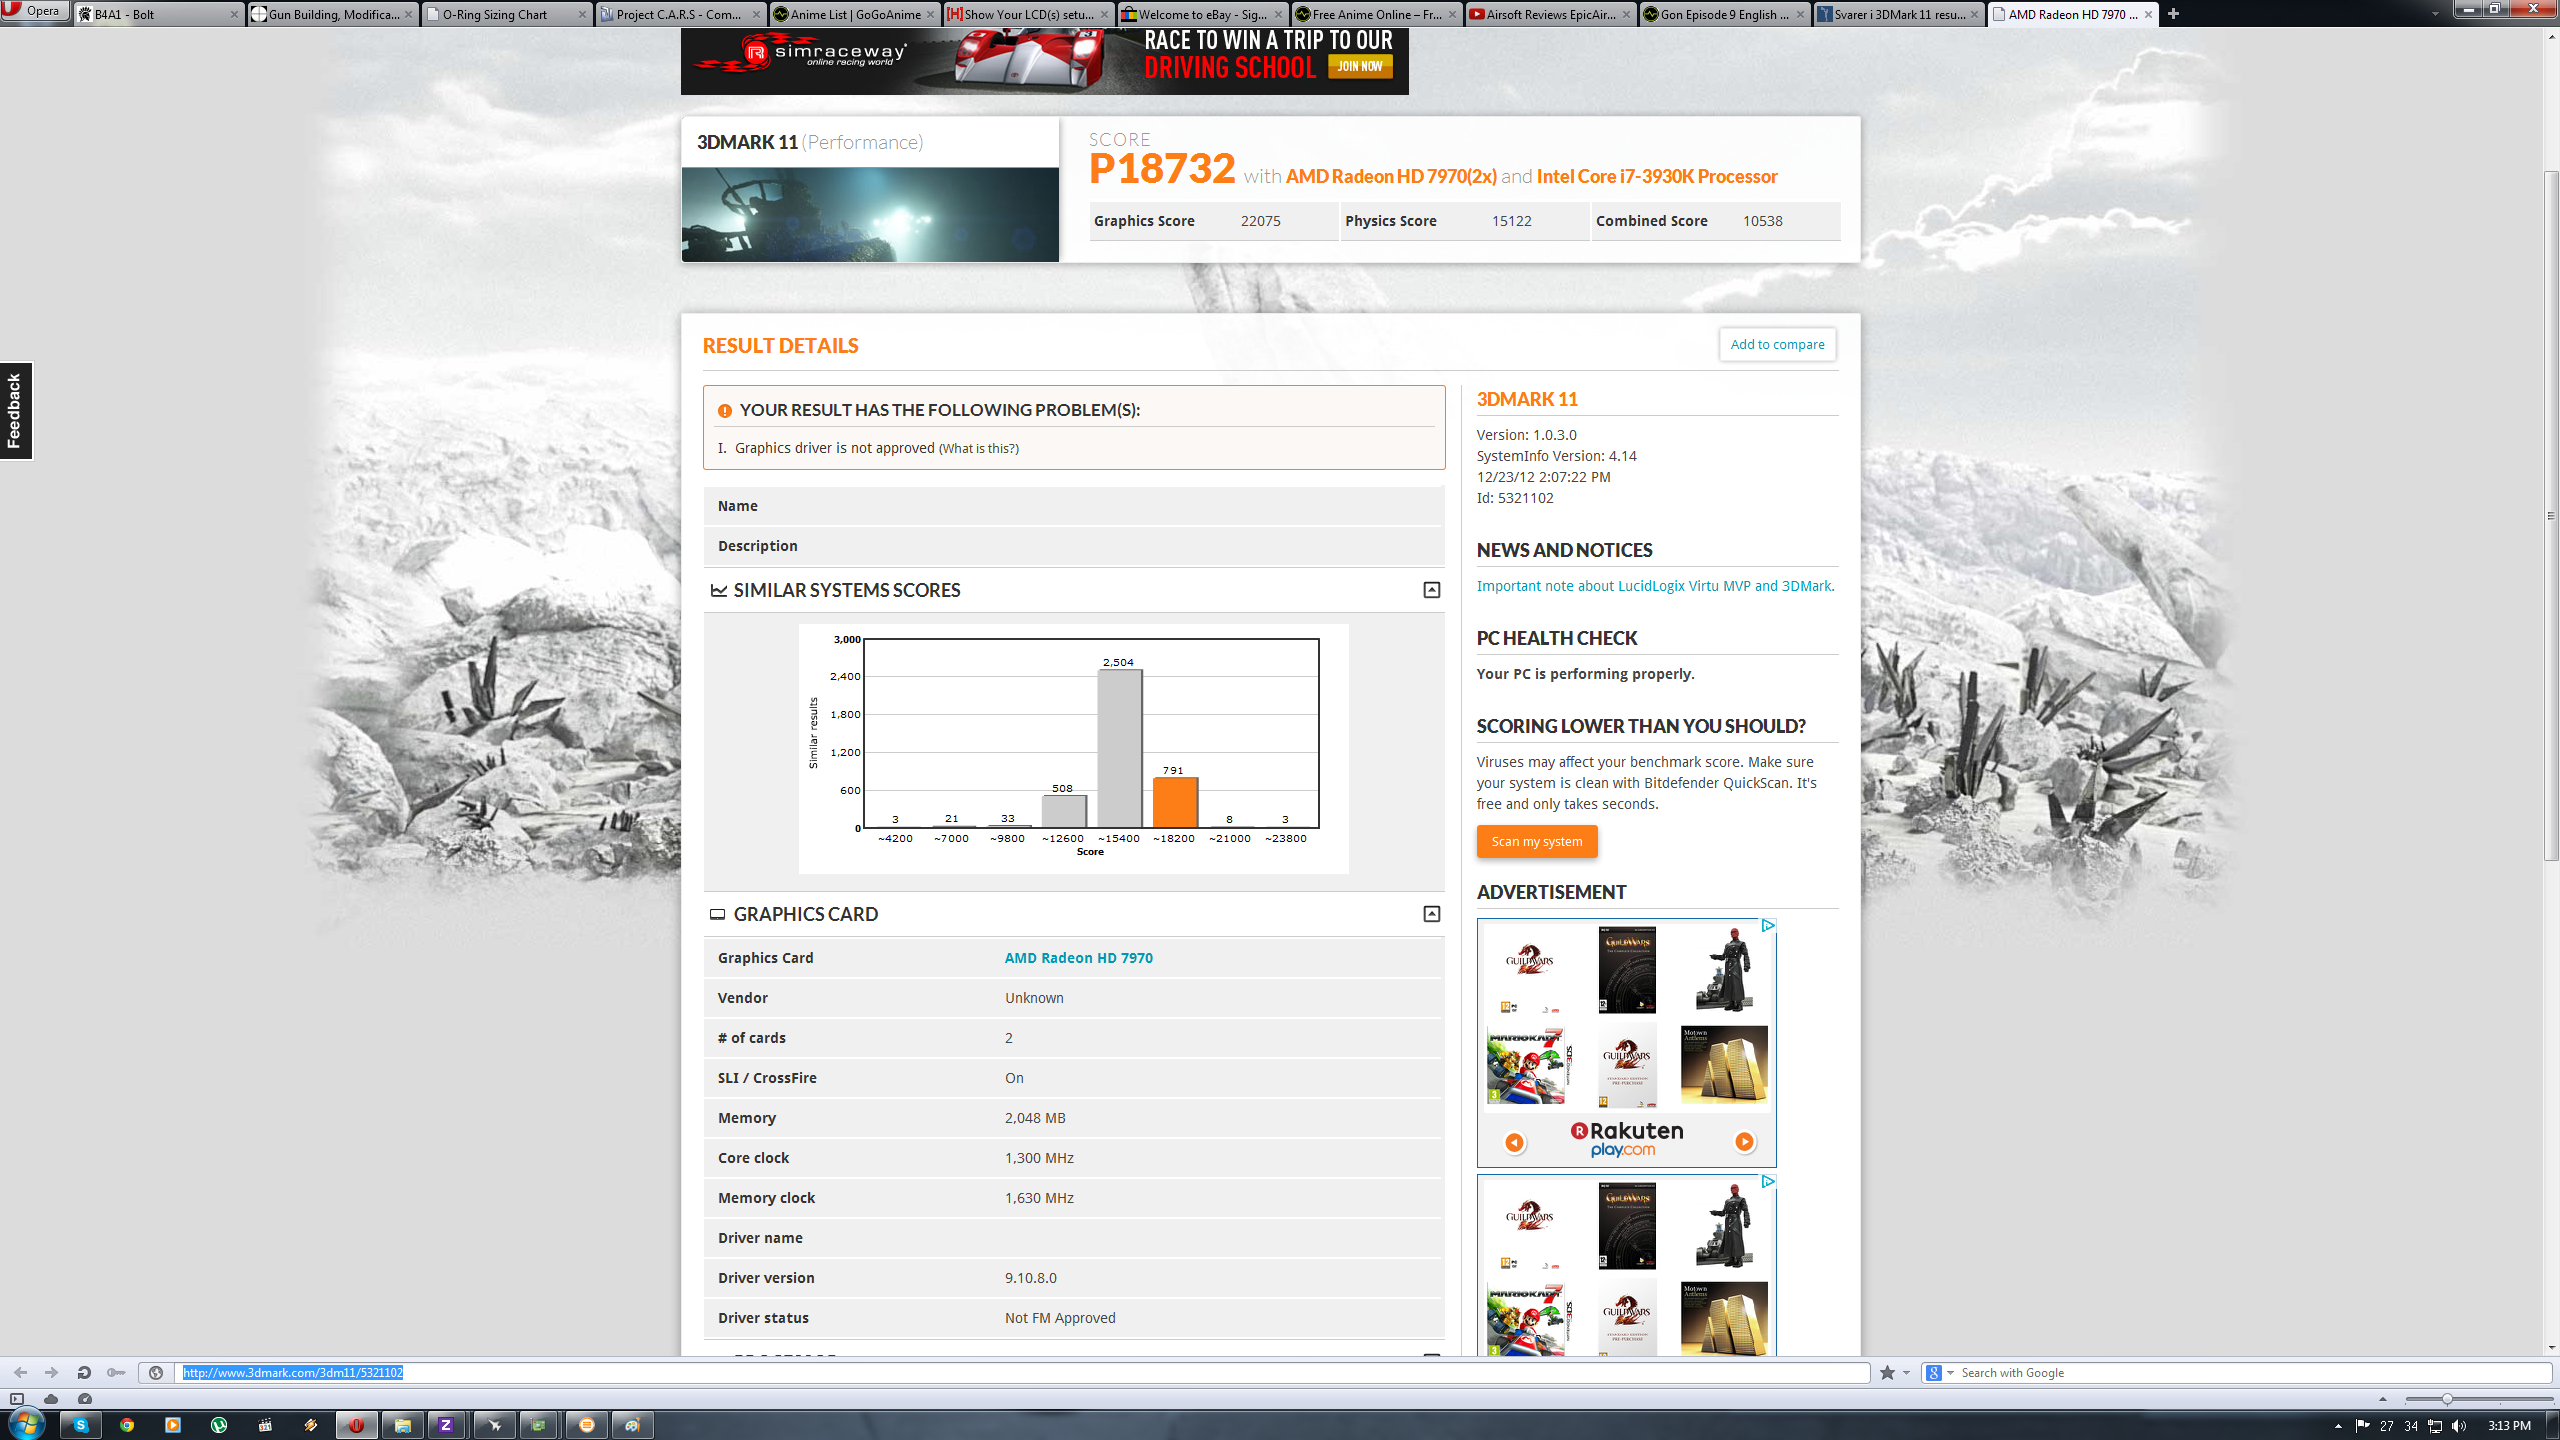The height and width of the screenshot is (1440, 2560).
Task: Launch Chrome from the taskbar
Action: (127, 1425)
